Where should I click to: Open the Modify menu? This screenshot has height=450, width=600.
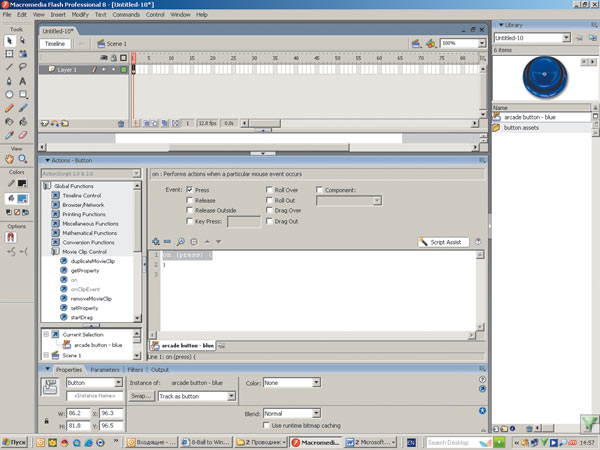coord(80,15)
